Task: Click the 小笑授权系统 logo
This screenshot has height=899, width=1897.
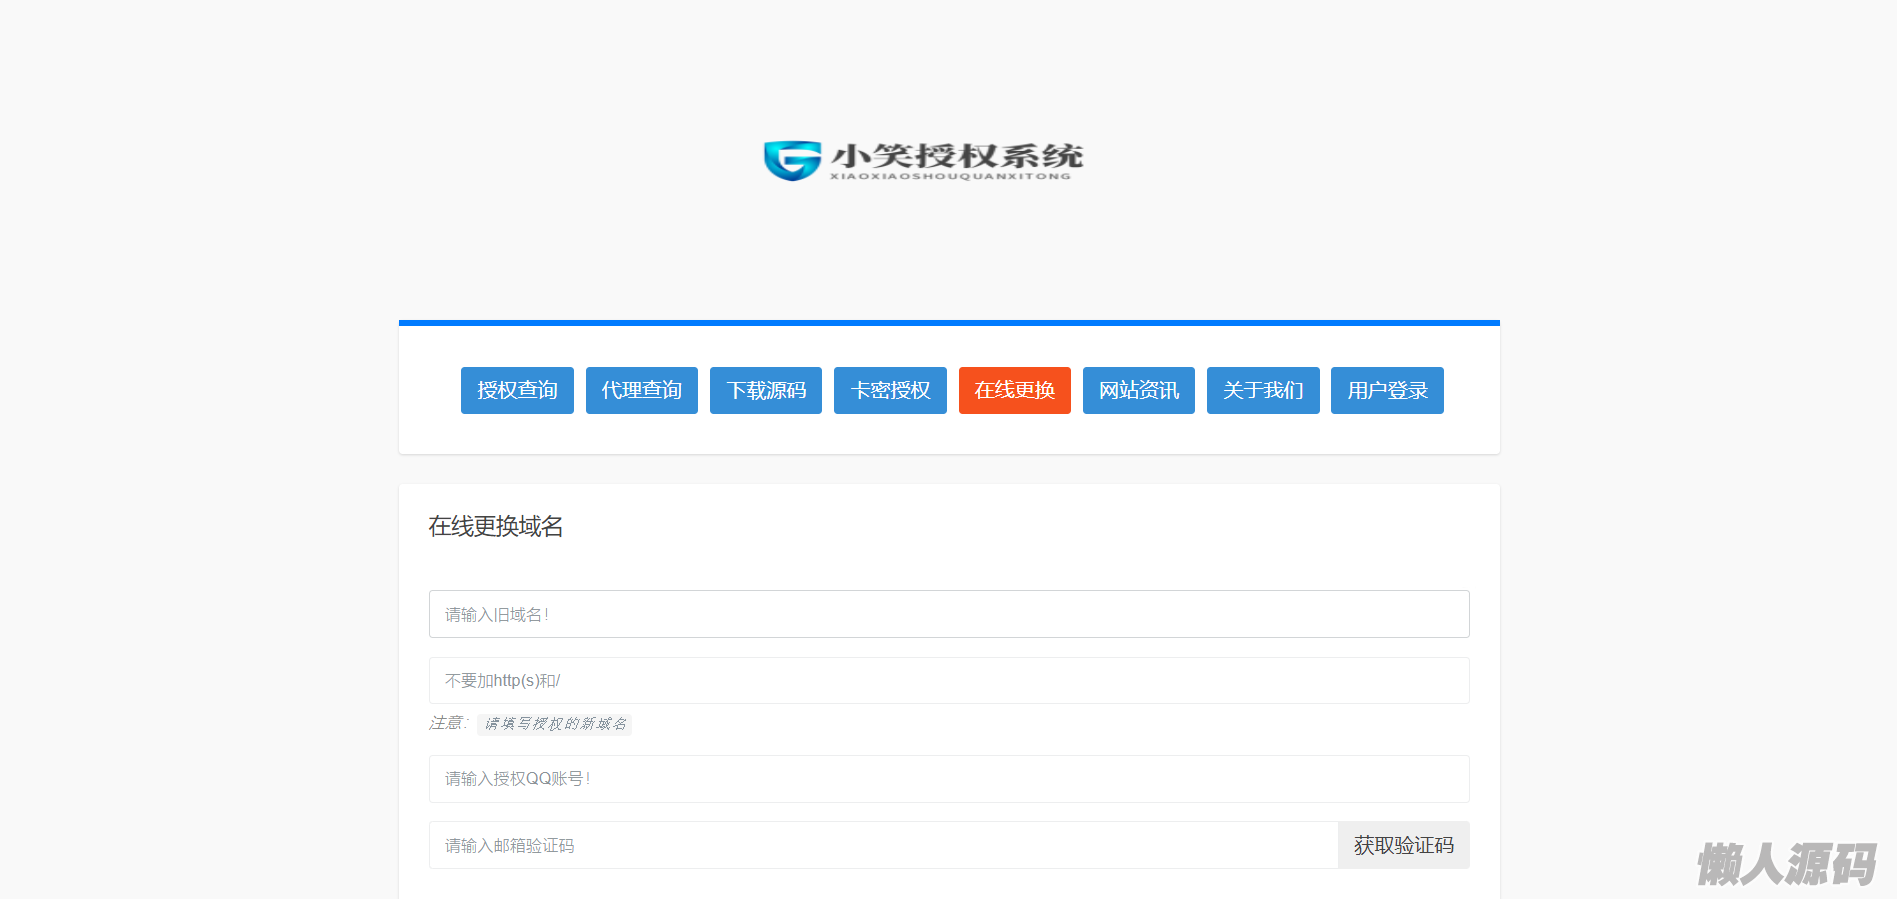Action: click(x=923, y=160)
